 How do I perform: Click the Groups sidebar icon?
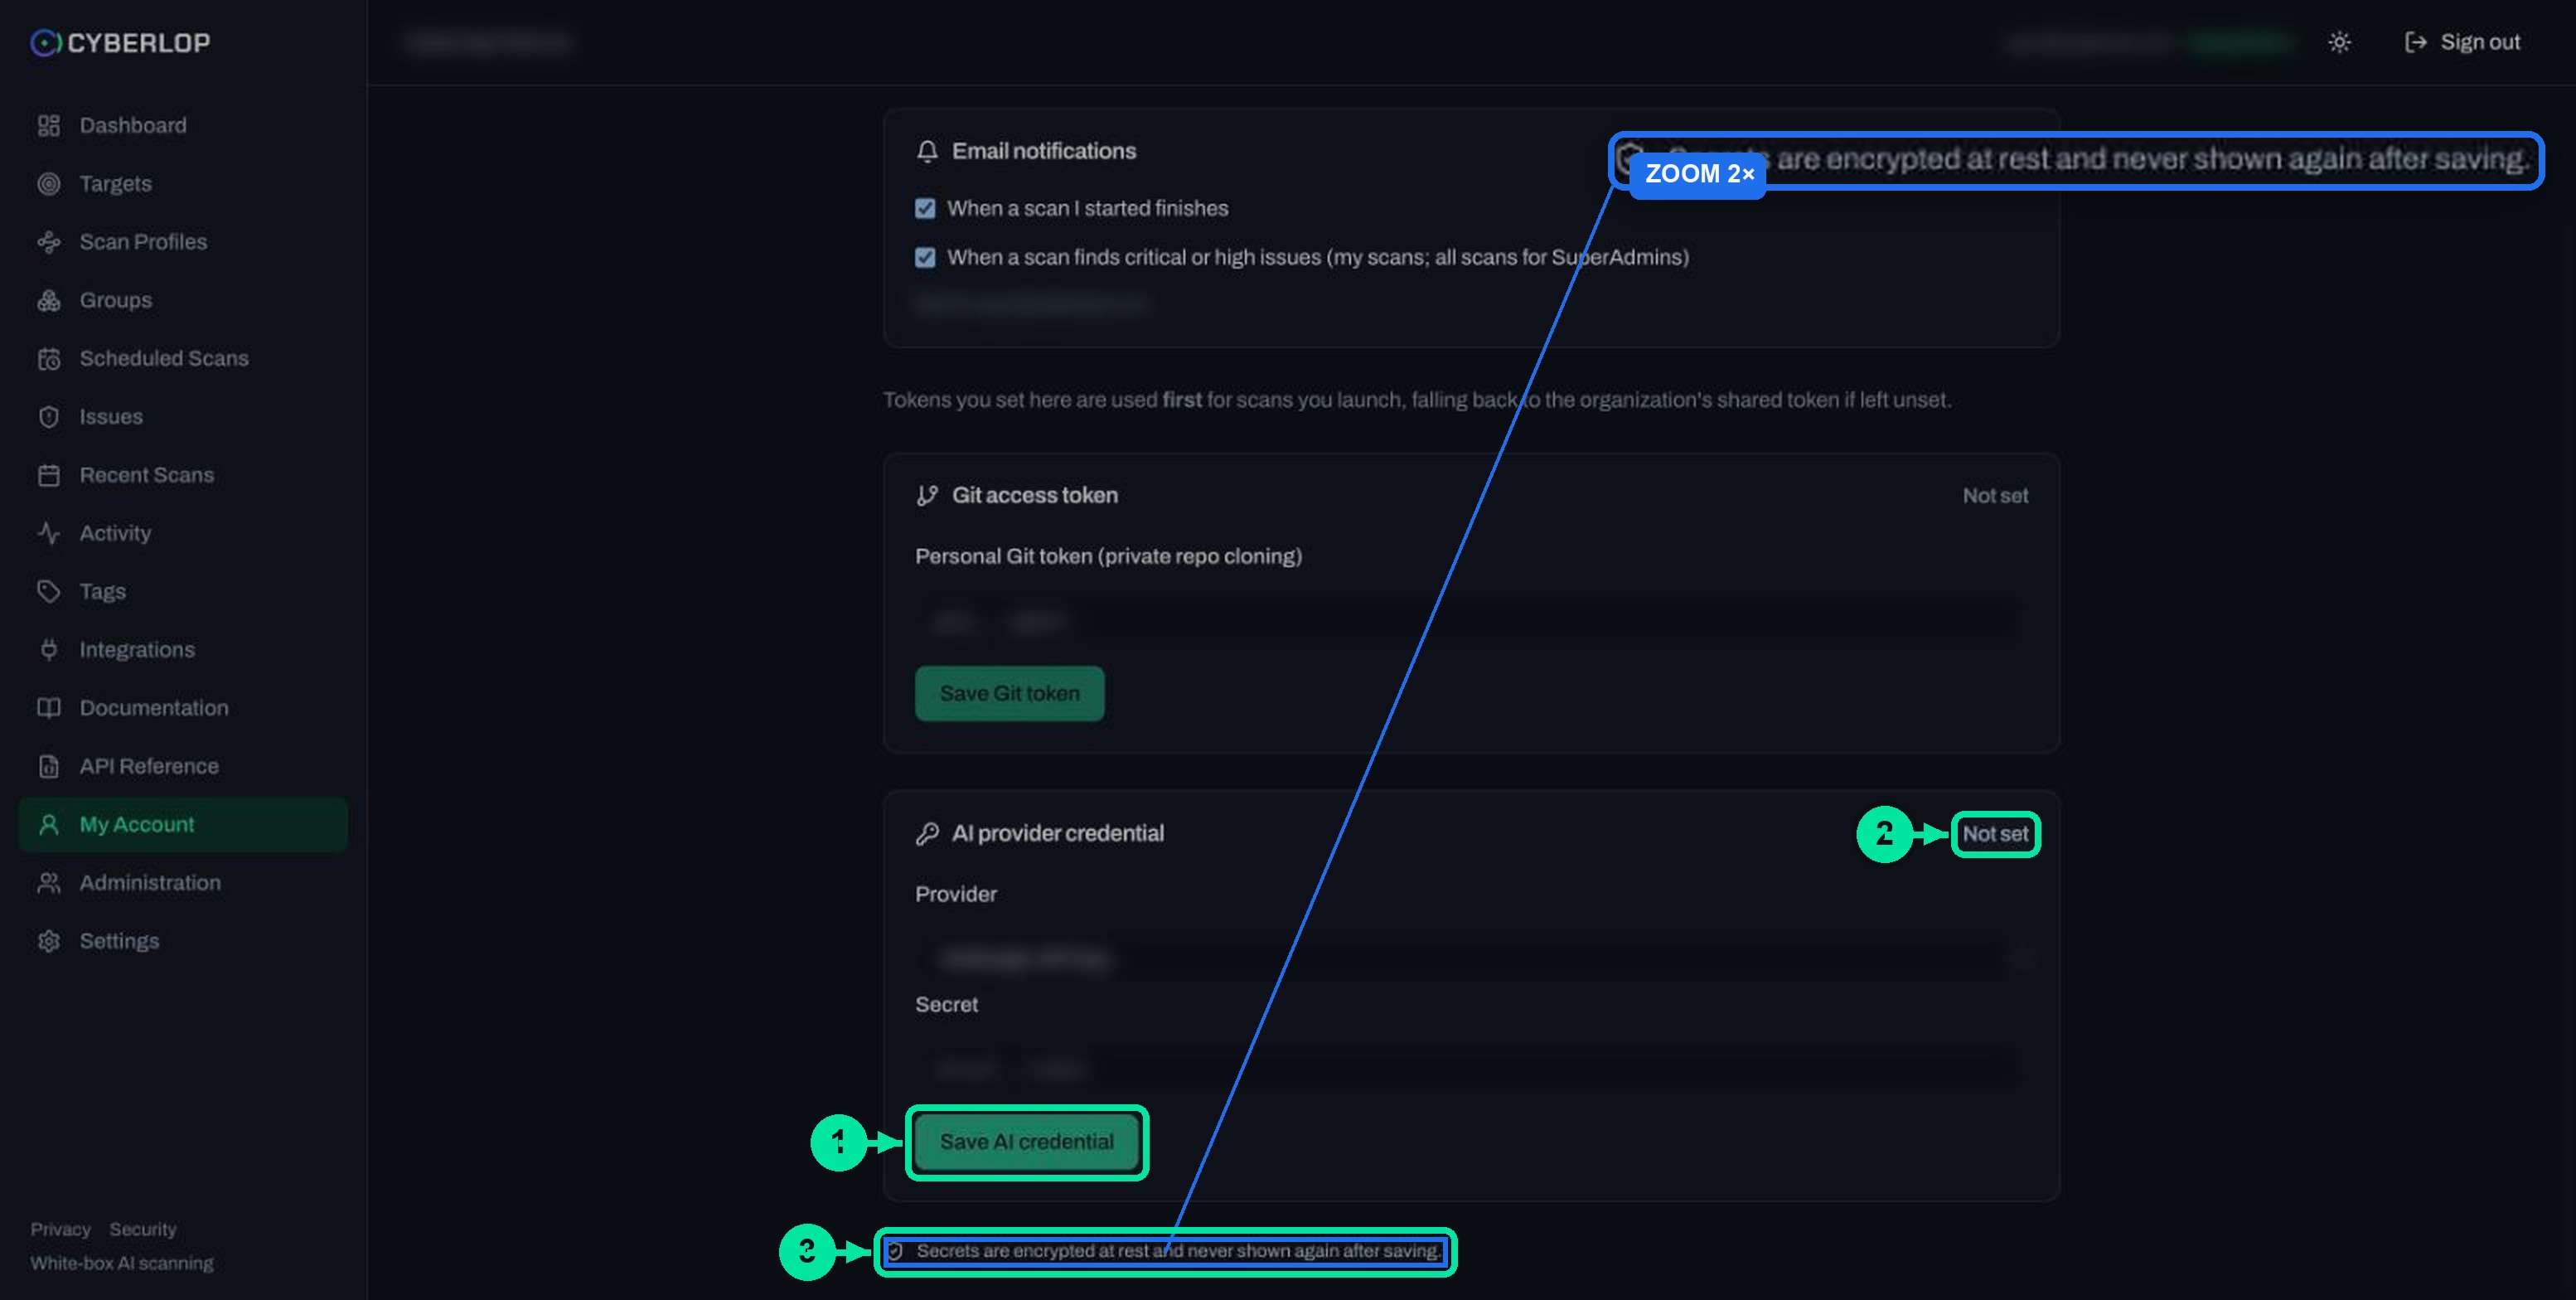coord(48,300)
